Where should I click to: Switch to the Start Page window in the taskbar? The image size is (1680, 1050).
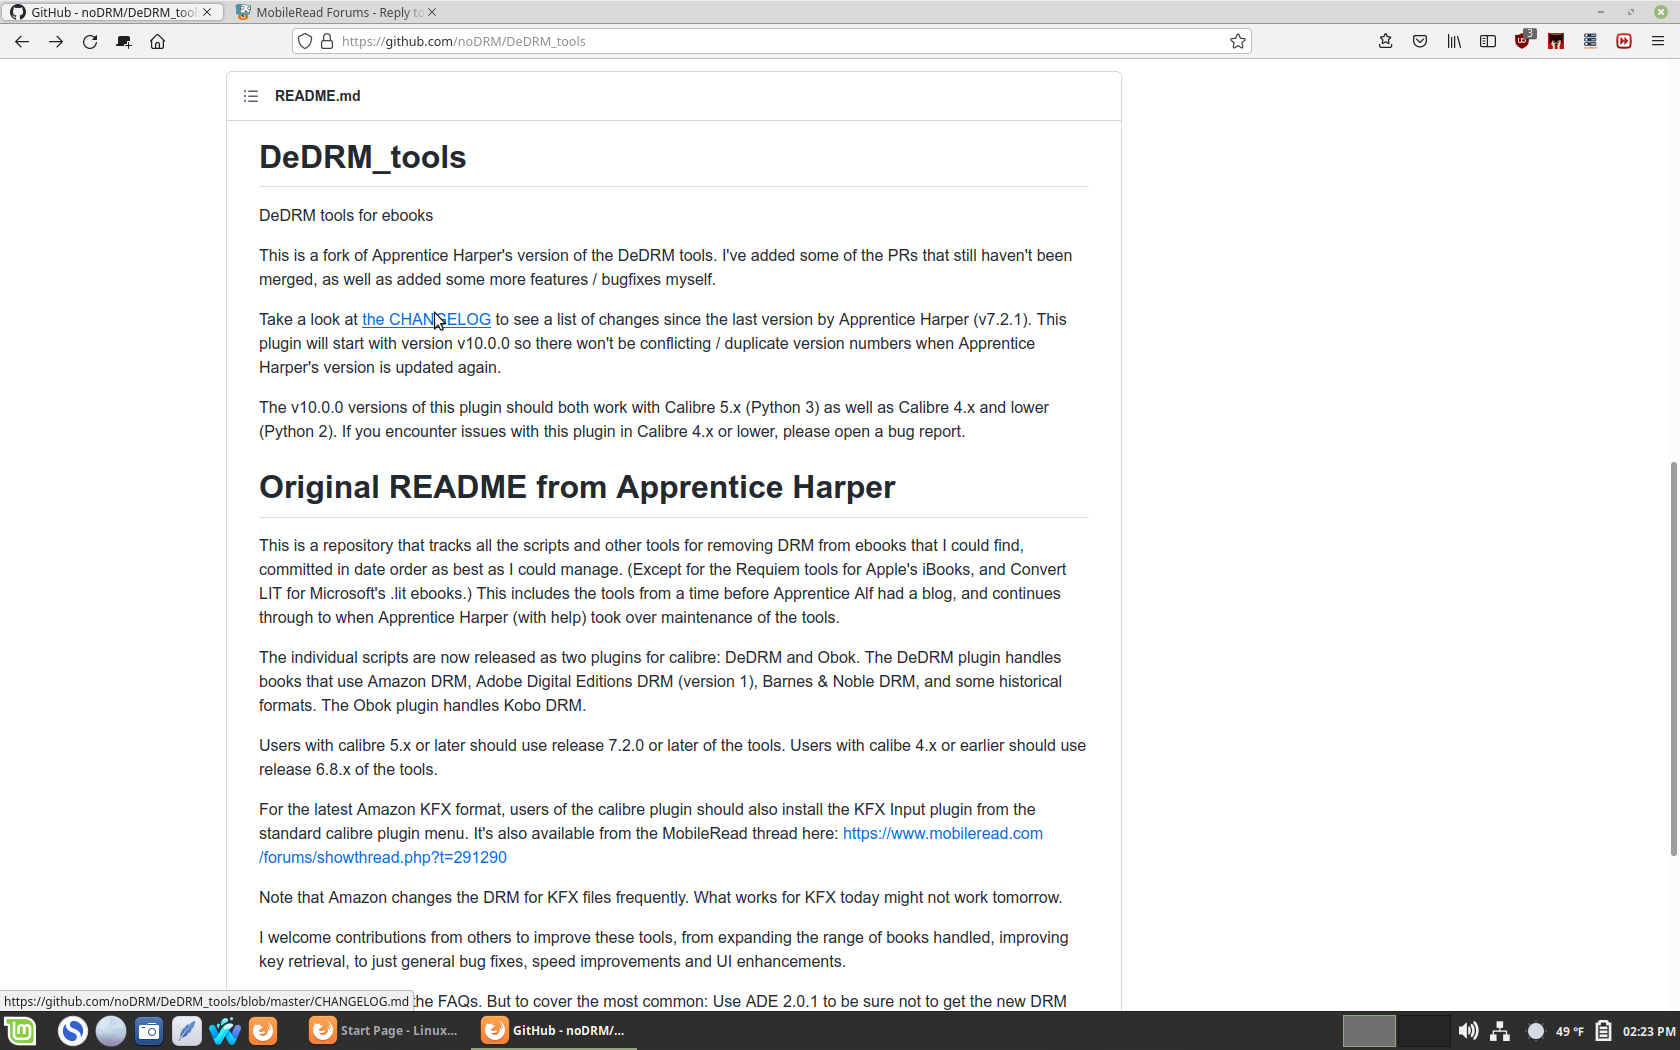[x=385, y=1030]
